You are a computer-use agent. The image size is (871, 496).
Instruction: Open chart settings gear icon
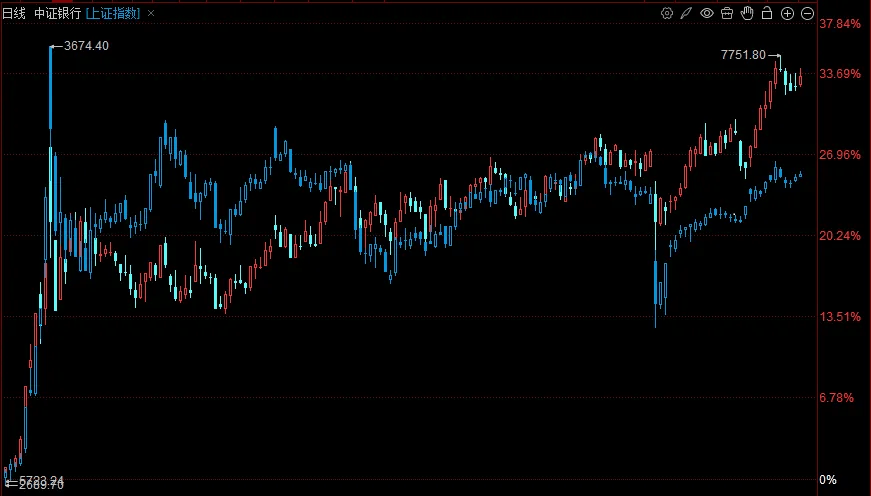pyautogui.click(x=667, y=13)
